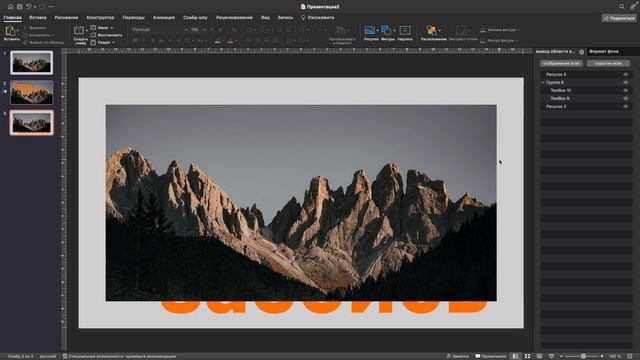Toggle visibility of Рисунок 2
The height and width of the screenshot is (360, 640).
pos(625,106)
